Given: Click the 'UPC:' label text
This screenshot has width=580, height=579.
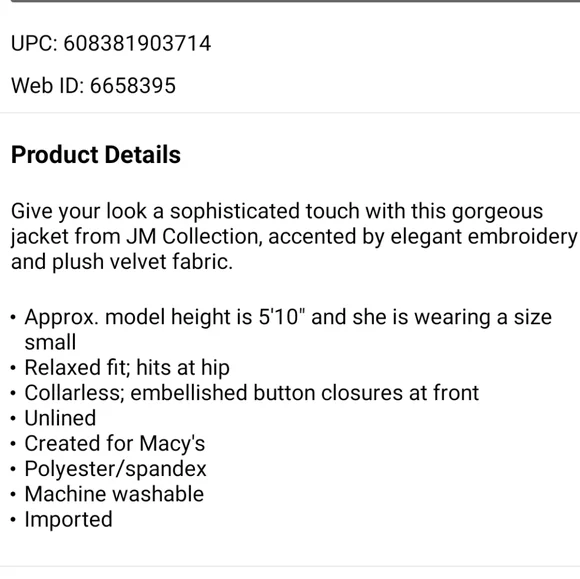Looking at the screenshot, I should pos(34,43).
